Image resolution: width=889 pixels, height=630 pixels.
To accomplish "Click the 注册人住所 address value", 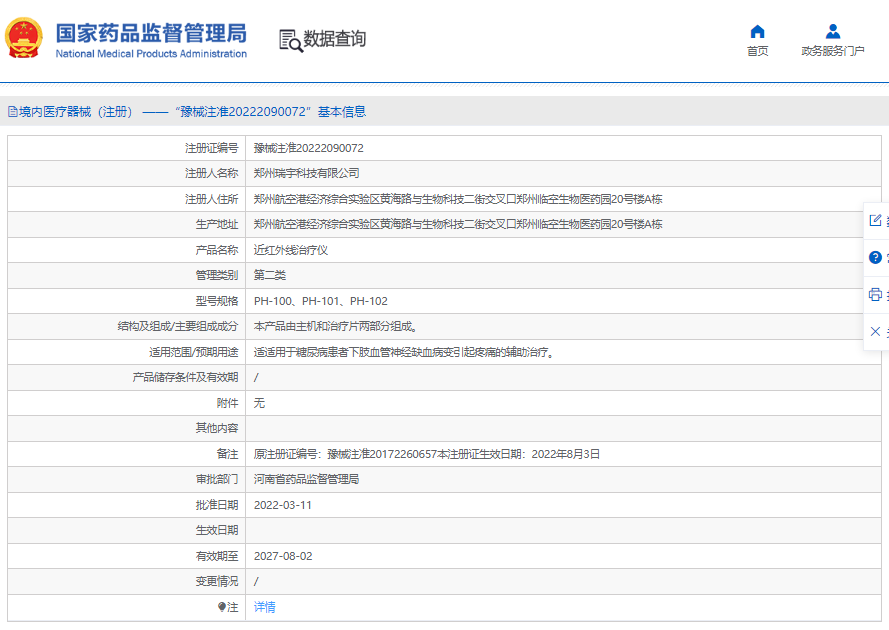I will (458, 199).
